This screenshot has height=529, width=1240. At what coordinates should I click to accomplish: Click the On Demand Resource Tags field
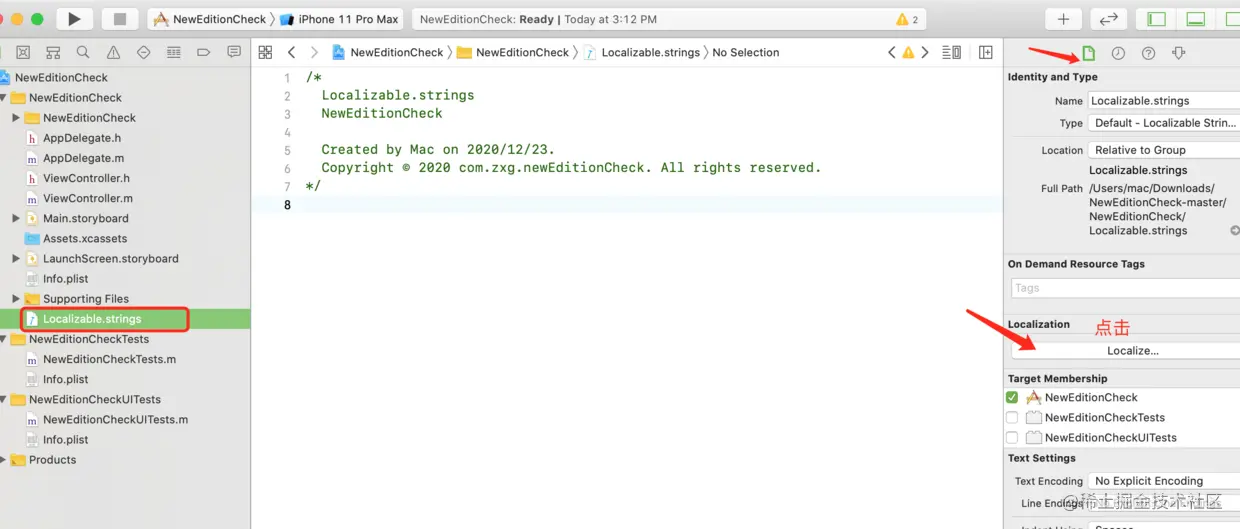(1126, 288)
